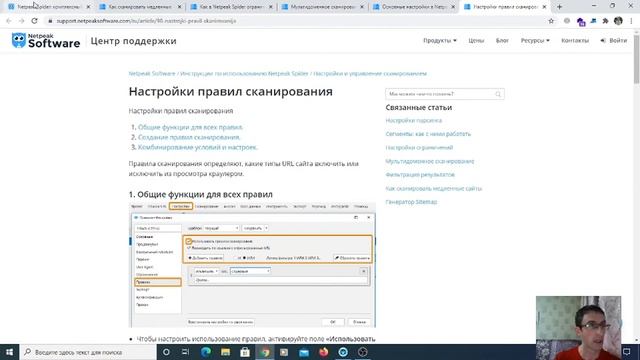The image size is (640, 360).
Task: Close the 'Основные настройки' tab
Action: click(453, 7)
